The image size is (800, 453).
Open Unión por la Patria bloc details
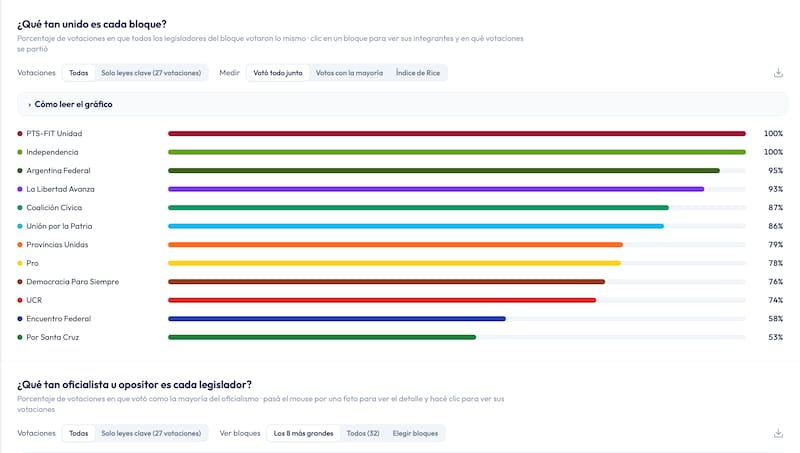click(x=400, y=226)
